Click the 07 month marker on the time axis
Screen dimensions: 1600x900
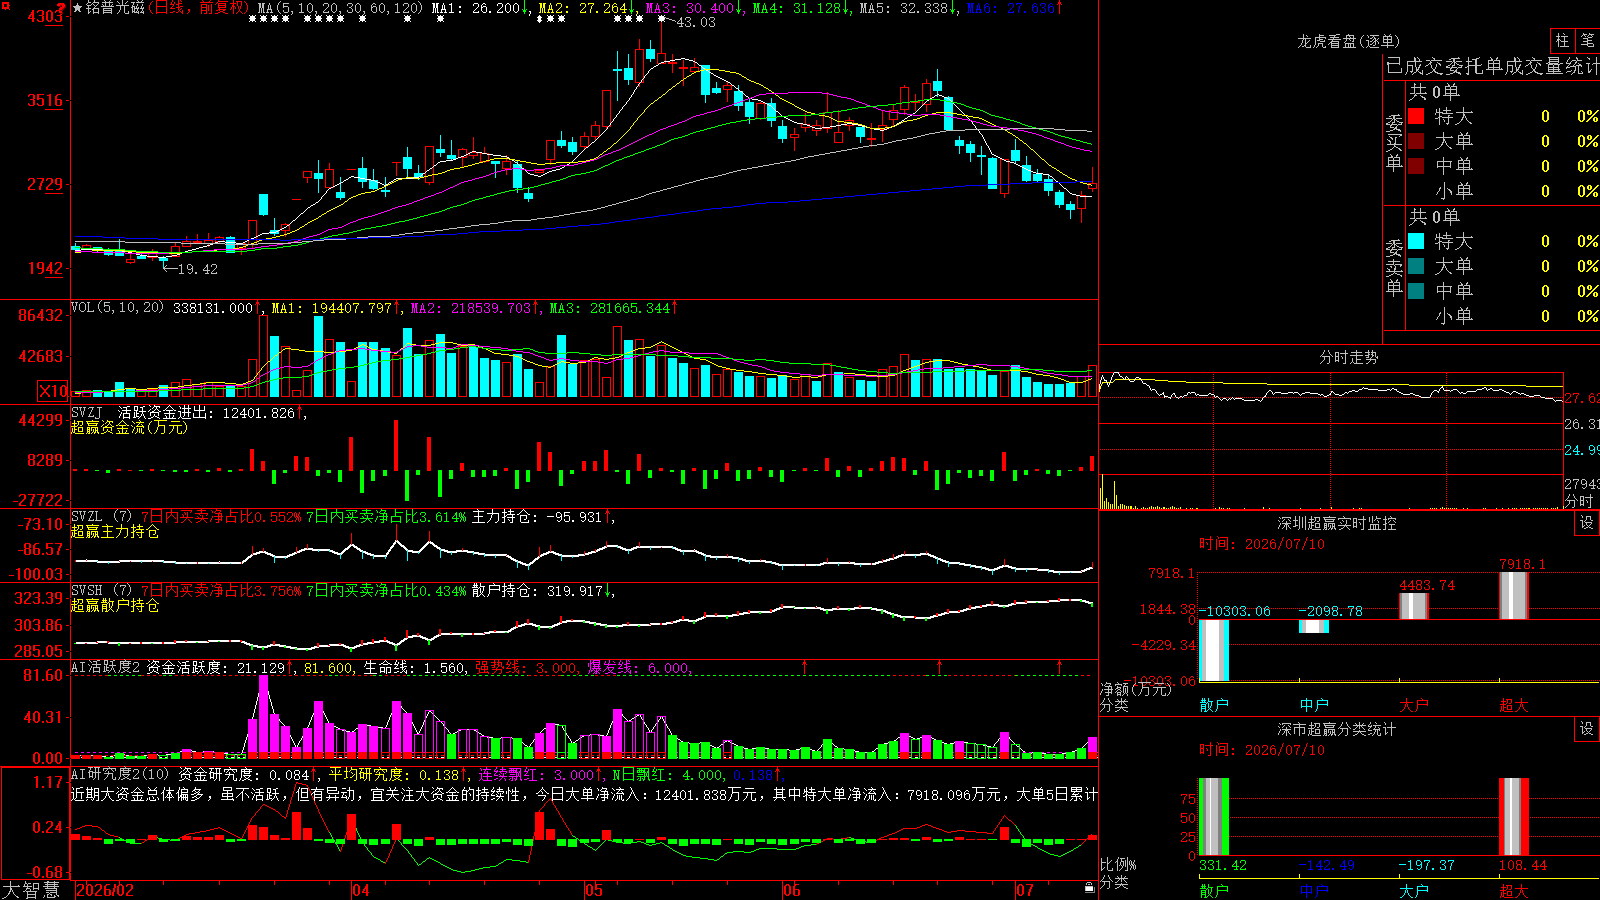[x=1025, y=890]
